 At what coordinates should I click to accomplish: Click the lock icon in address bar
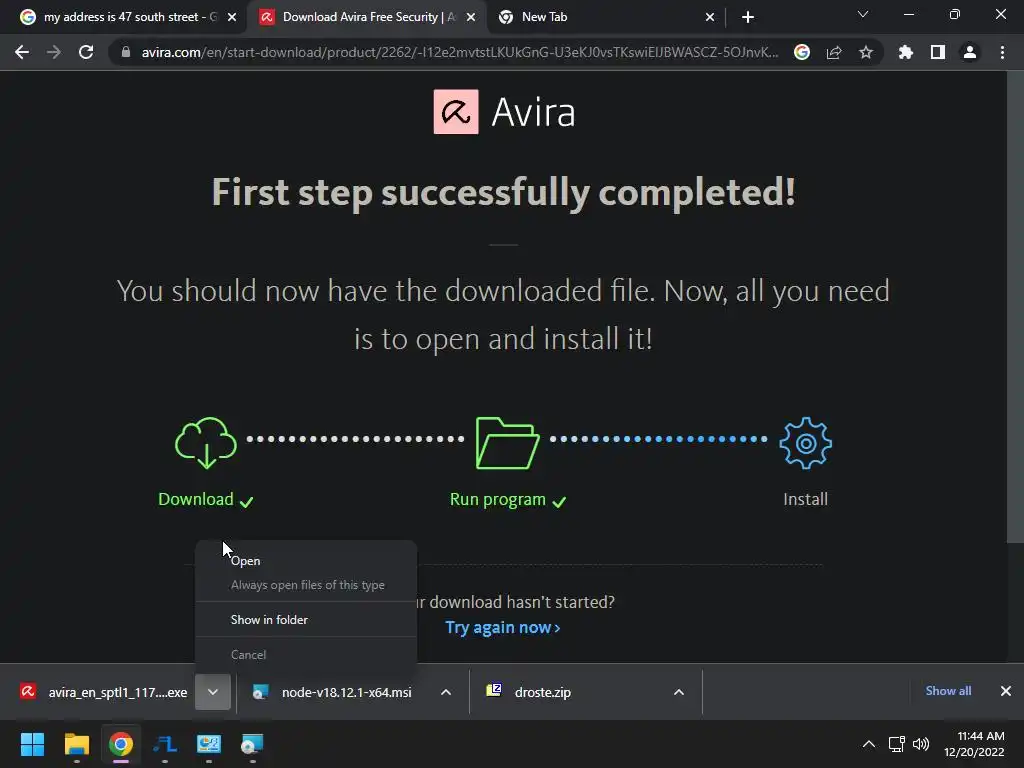coord(126,52)
